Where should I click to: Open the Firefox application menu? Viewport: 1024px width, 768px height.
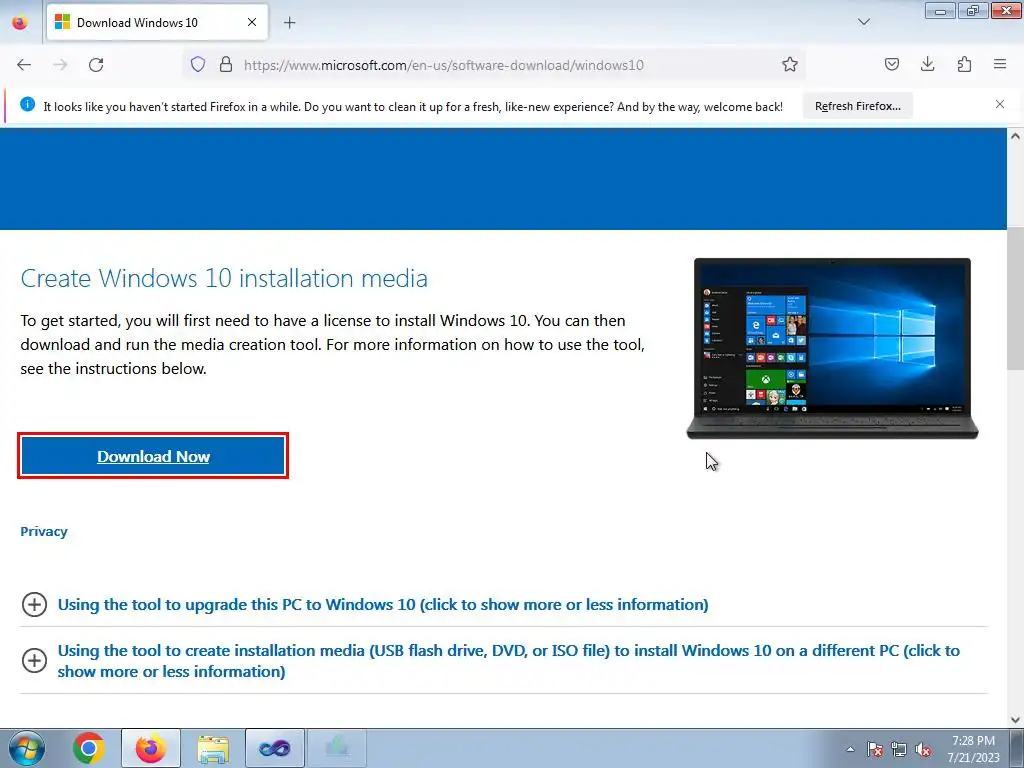[x=1000, y=65]
